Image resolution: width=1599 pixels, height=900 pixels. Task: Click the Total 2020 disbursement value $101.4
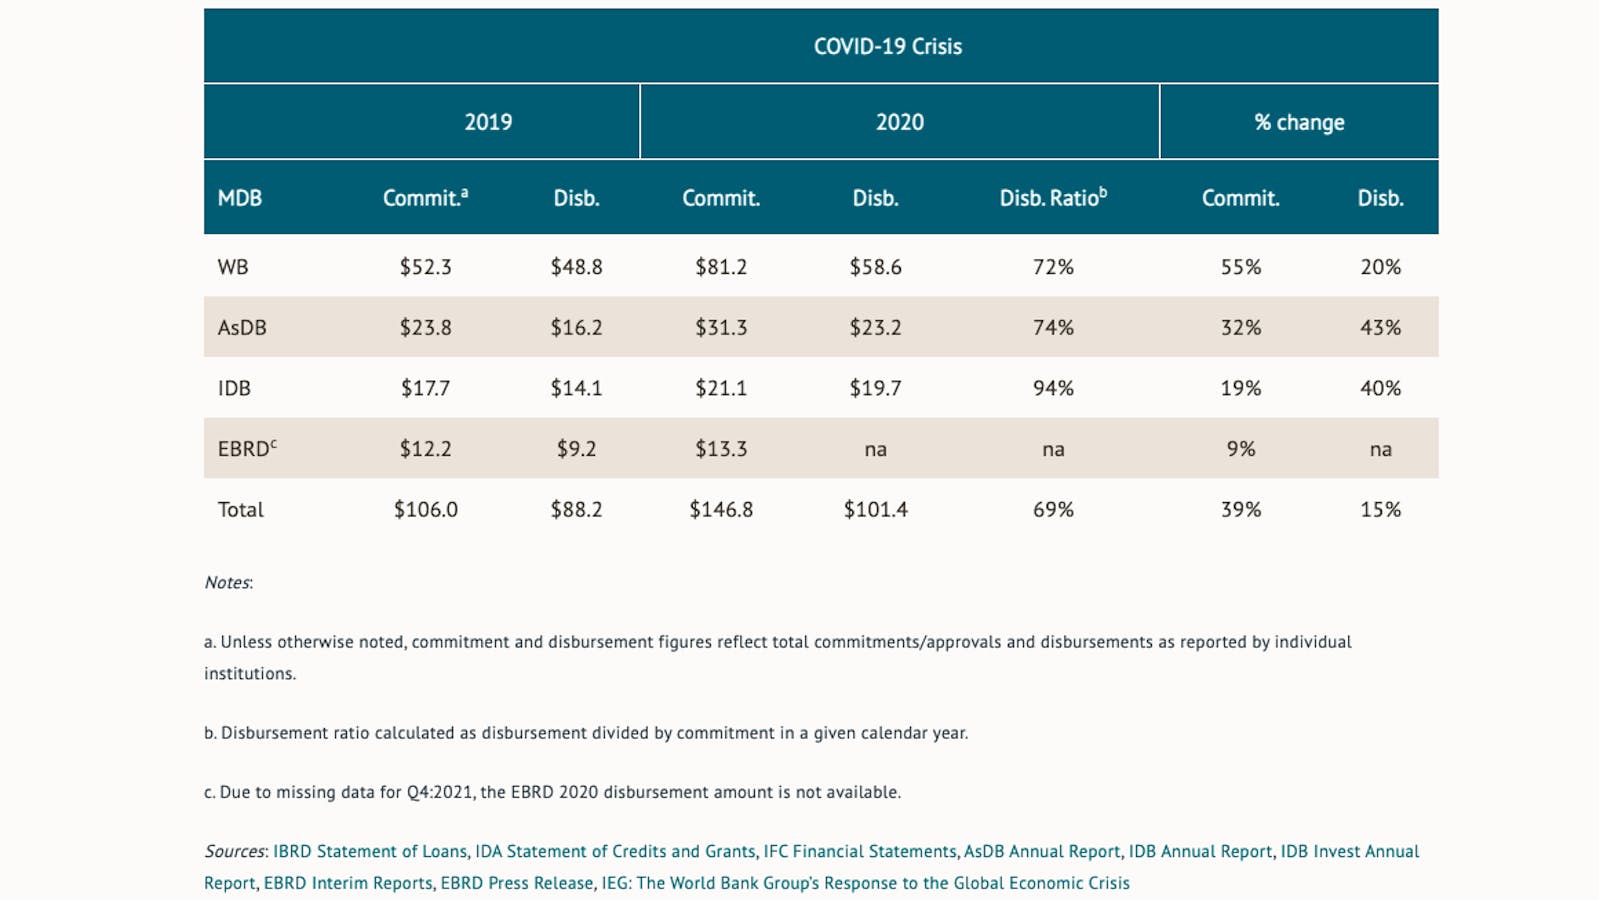[x=876, y=509]
